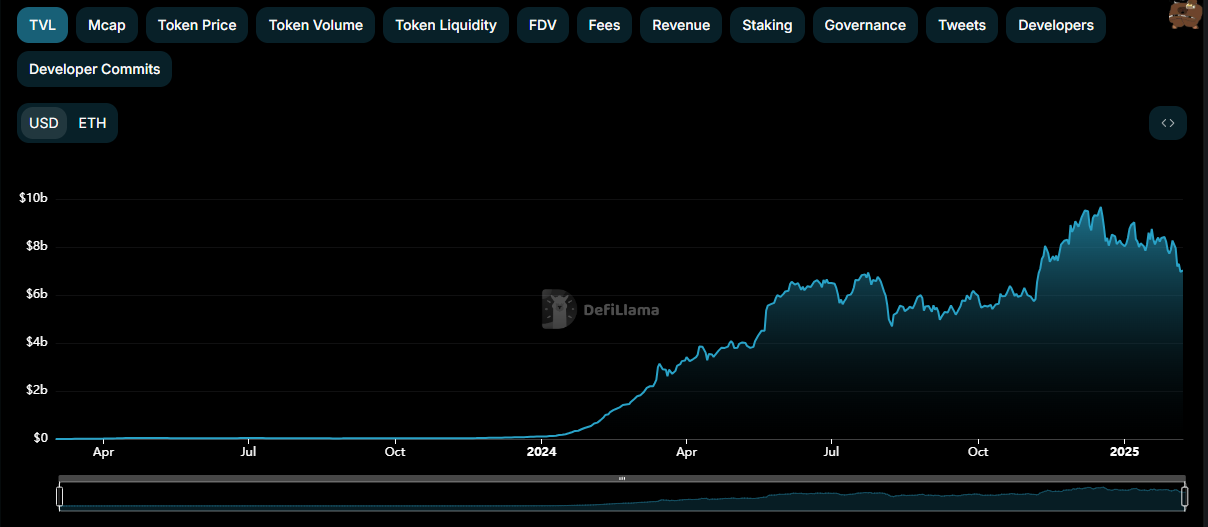The image size is (1208, 527).
Task: Toggle the Staking metric
Action: tap(767, 25)
